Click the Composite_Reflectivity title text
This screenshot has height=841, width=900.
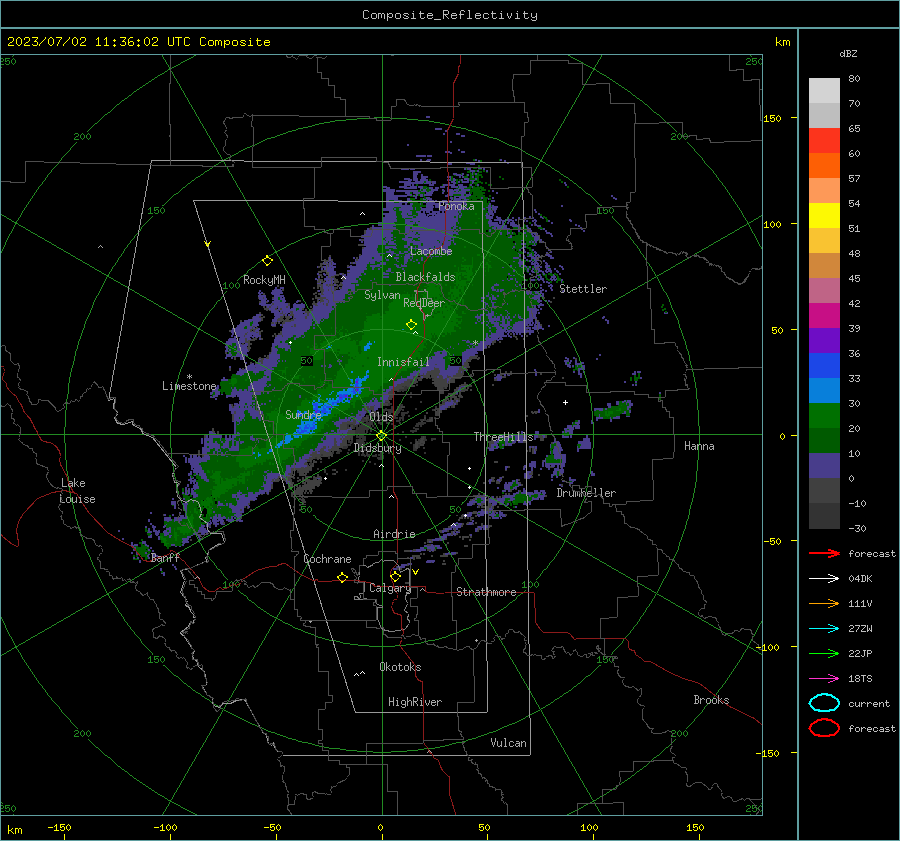click(x=450, y=15)
